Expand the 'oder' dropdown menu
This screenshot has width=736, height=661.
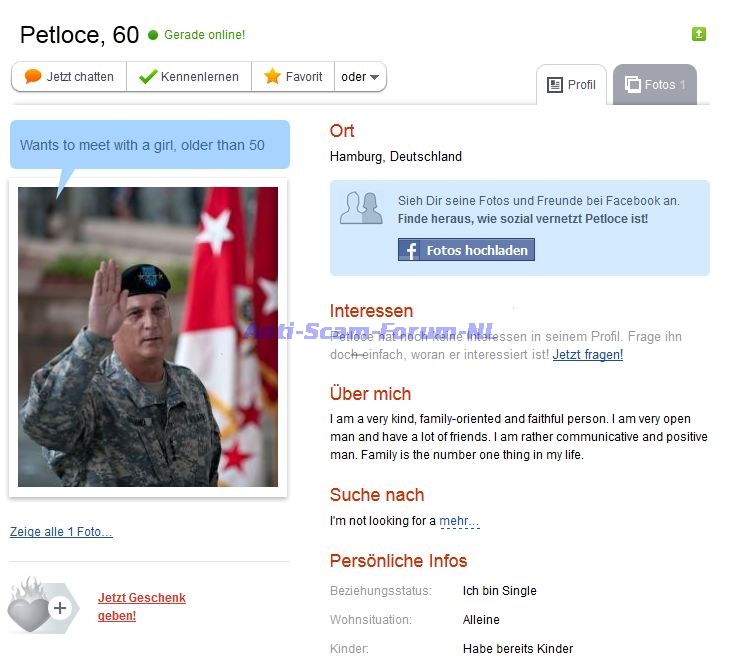pos(360,77)
